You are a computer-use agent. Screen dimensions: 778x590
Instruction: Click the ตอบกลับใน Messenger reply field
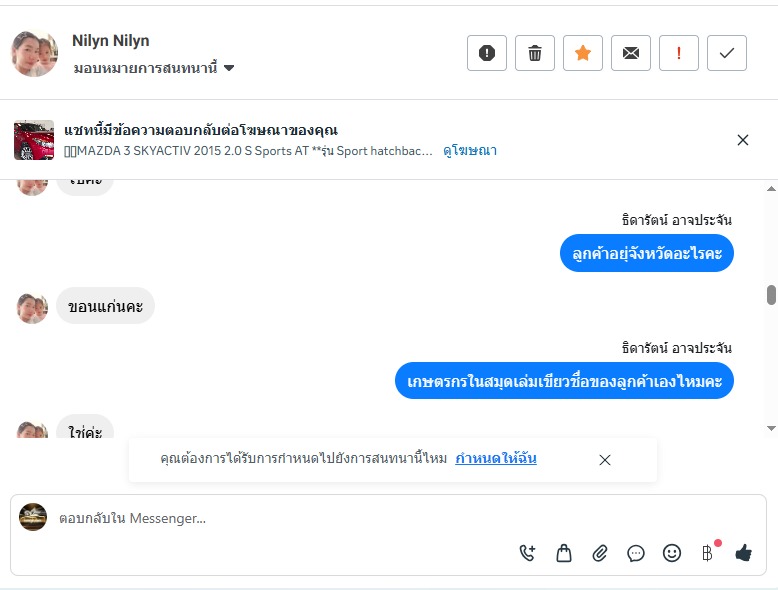pyautogui.click(x=300, y=518)
